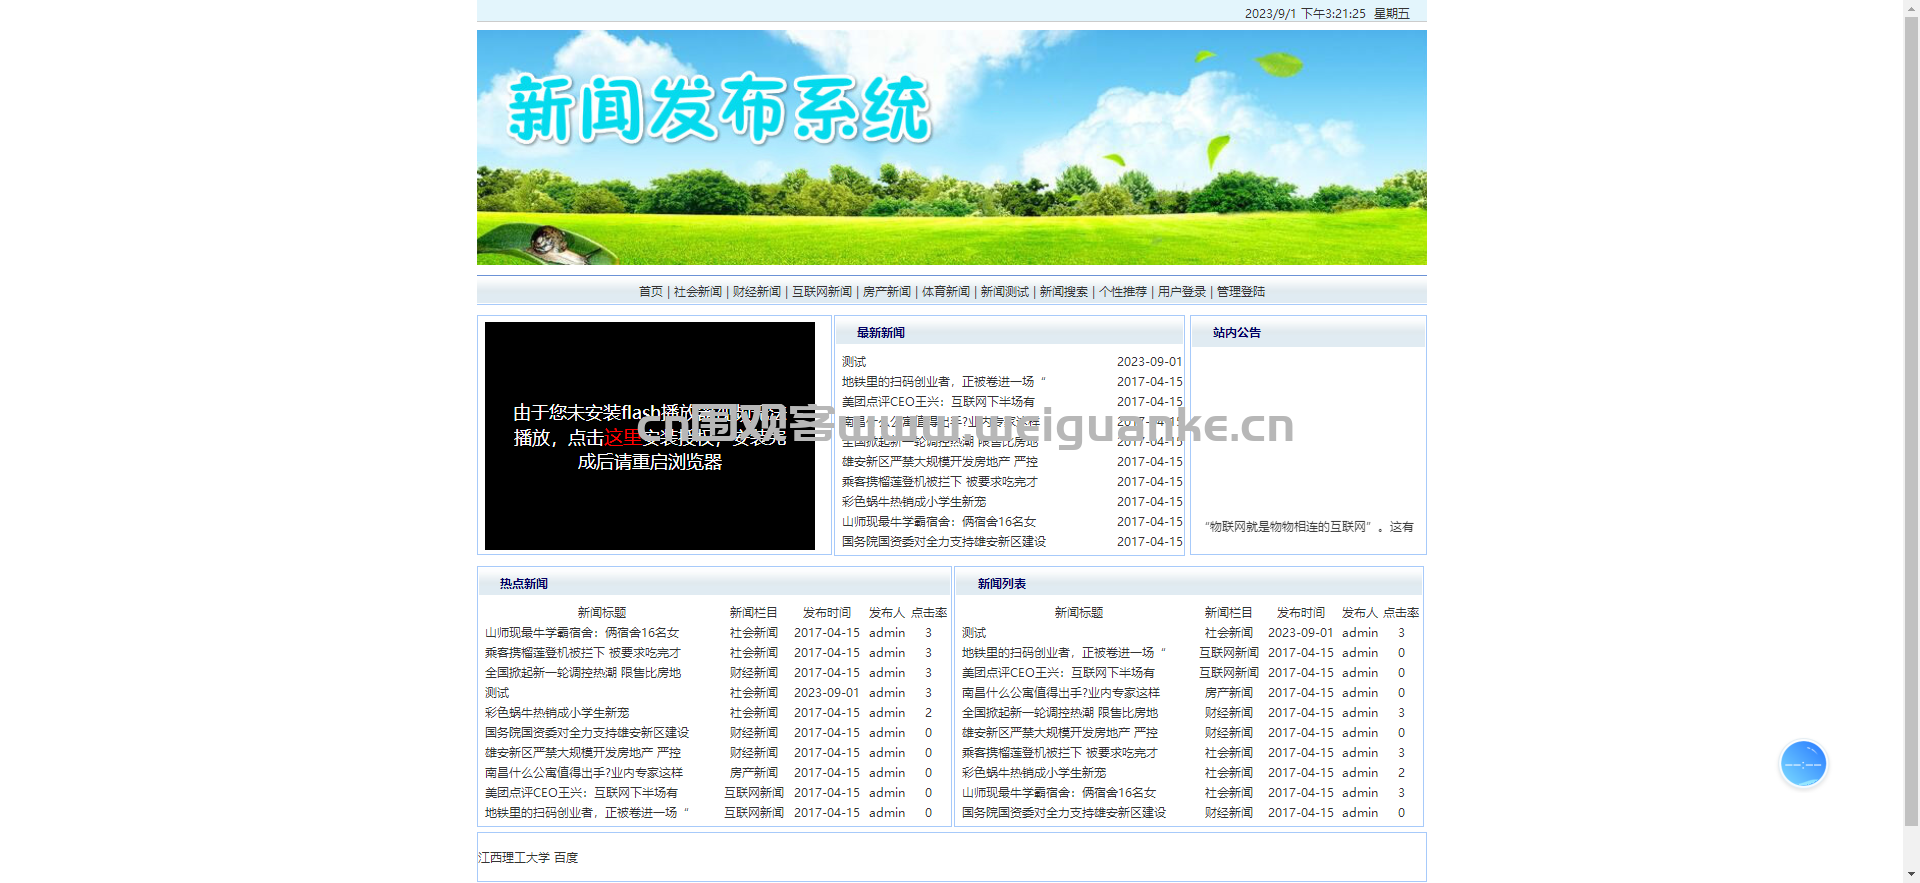This screenshot has width=1920, height=883.
Task: Open 地铁里的扫码创业者 in the 热点新闻 table
Action: click(587, 813)
